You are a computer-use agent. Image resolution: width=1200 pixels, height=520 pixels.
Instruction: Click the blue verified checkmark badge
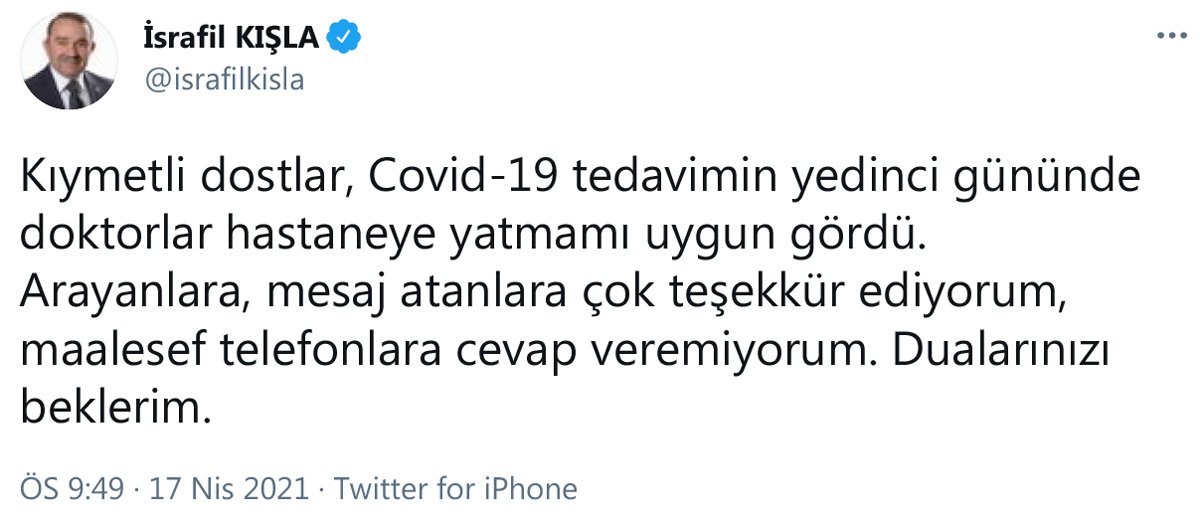coord(345,38)
